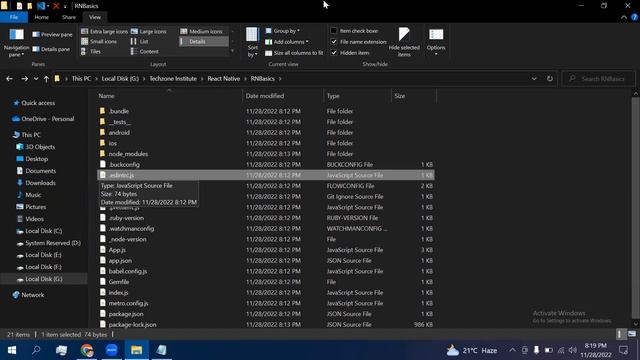
Task: Open Chrome from the taskbar
Action: 87,350
